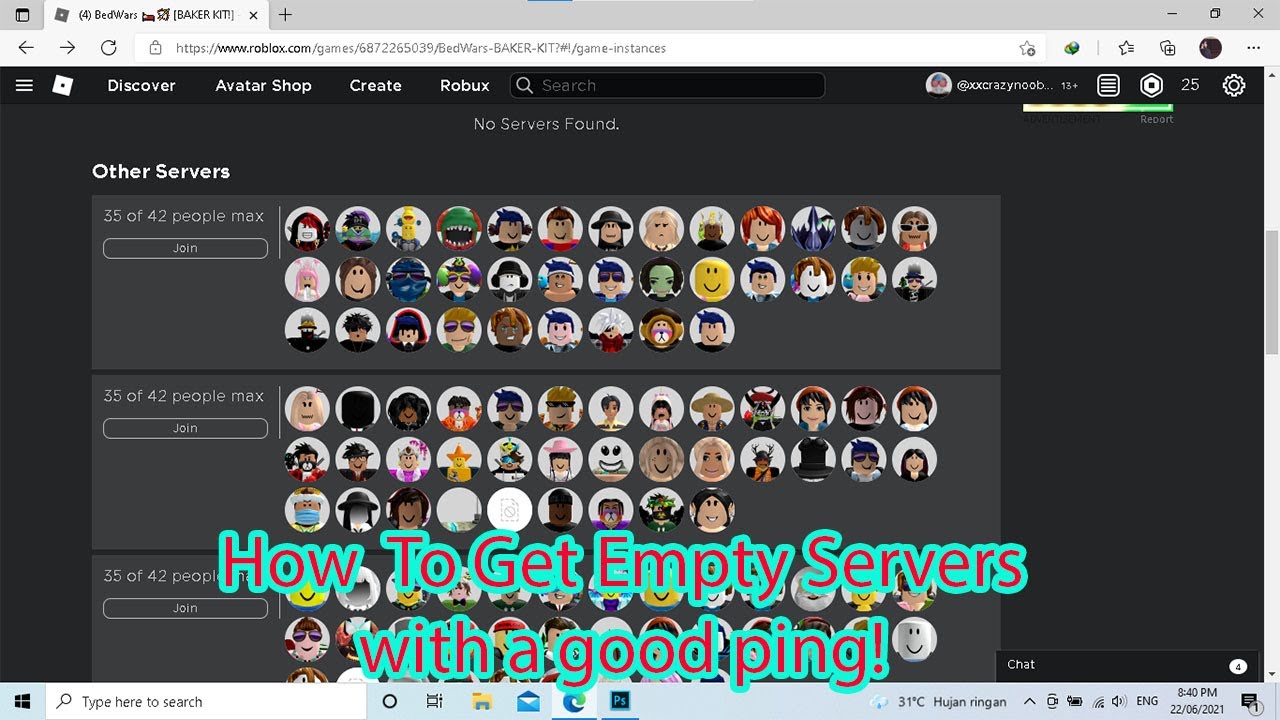Open the pink-haired avatar in first server
The width and height of the screenshot is (1280, 720).
(307, 279)
